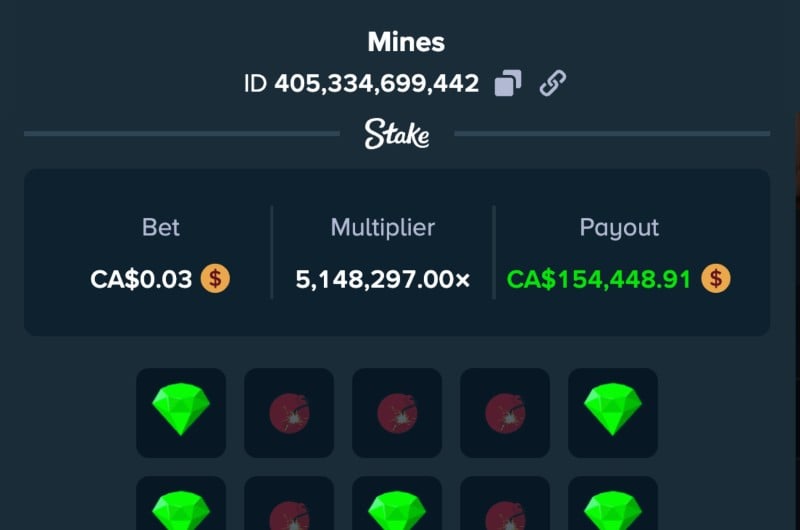Click the Mines game title
This screenshot has height=530, width=800.
(406, 42)
